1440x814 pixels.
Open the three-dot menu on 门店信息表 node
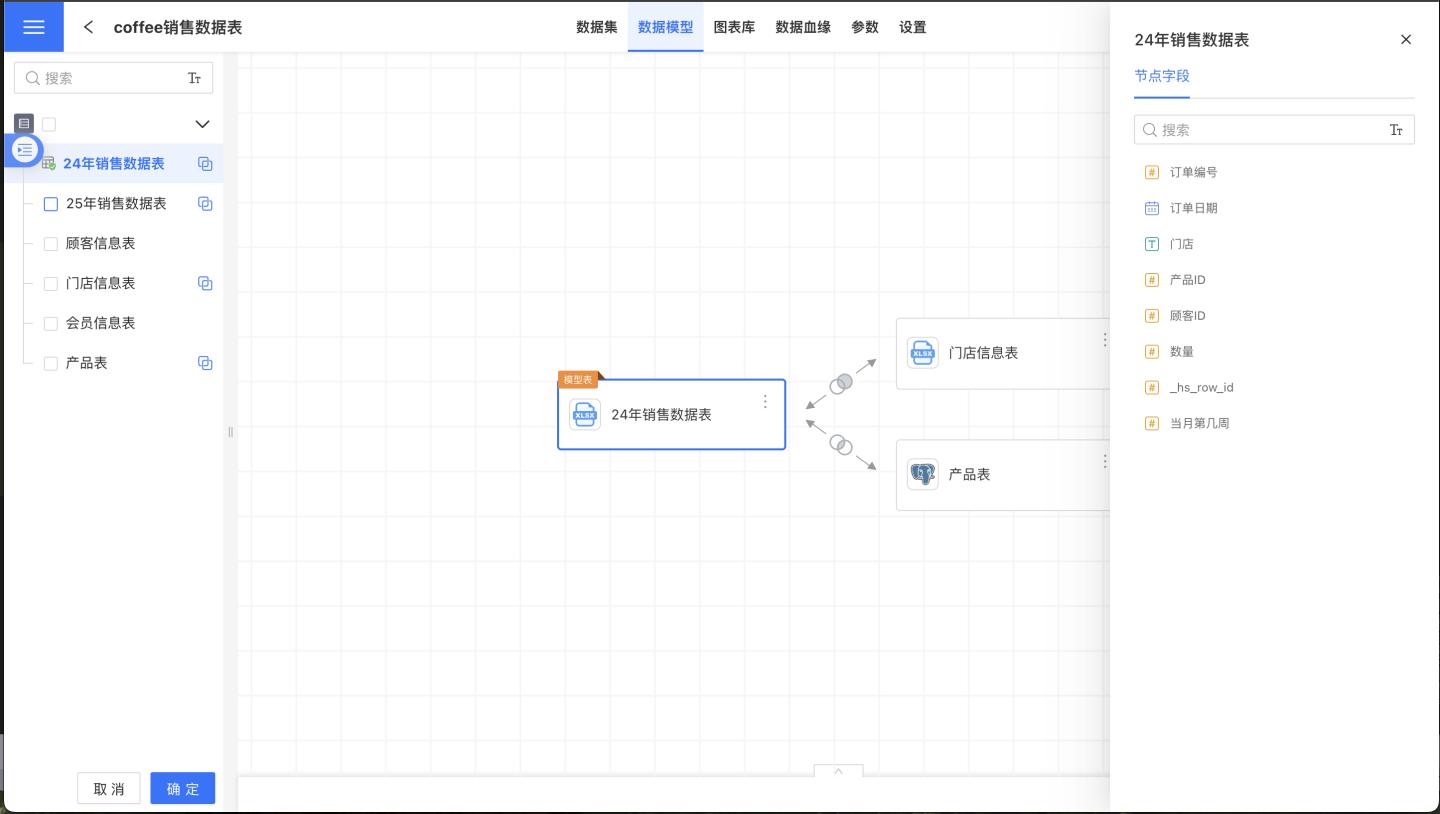pyautogui.click(x=1104, y=340)
